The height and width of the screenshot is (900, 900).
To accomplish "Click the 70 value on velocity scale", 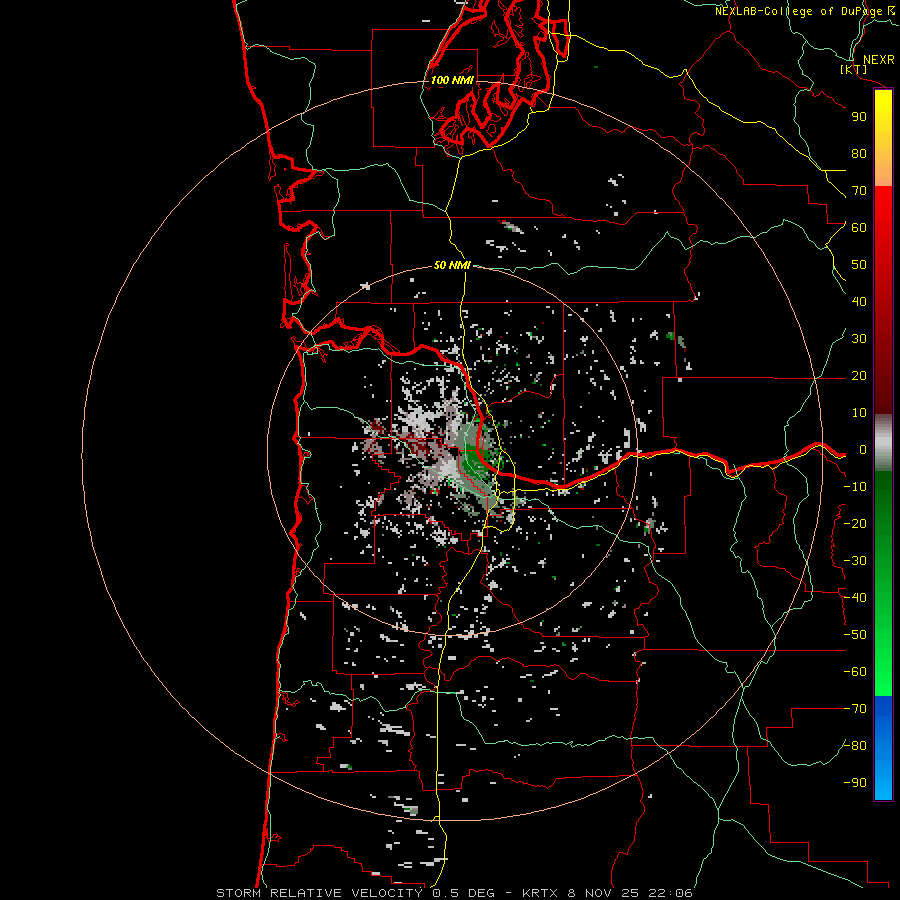I will pos(859,191).
